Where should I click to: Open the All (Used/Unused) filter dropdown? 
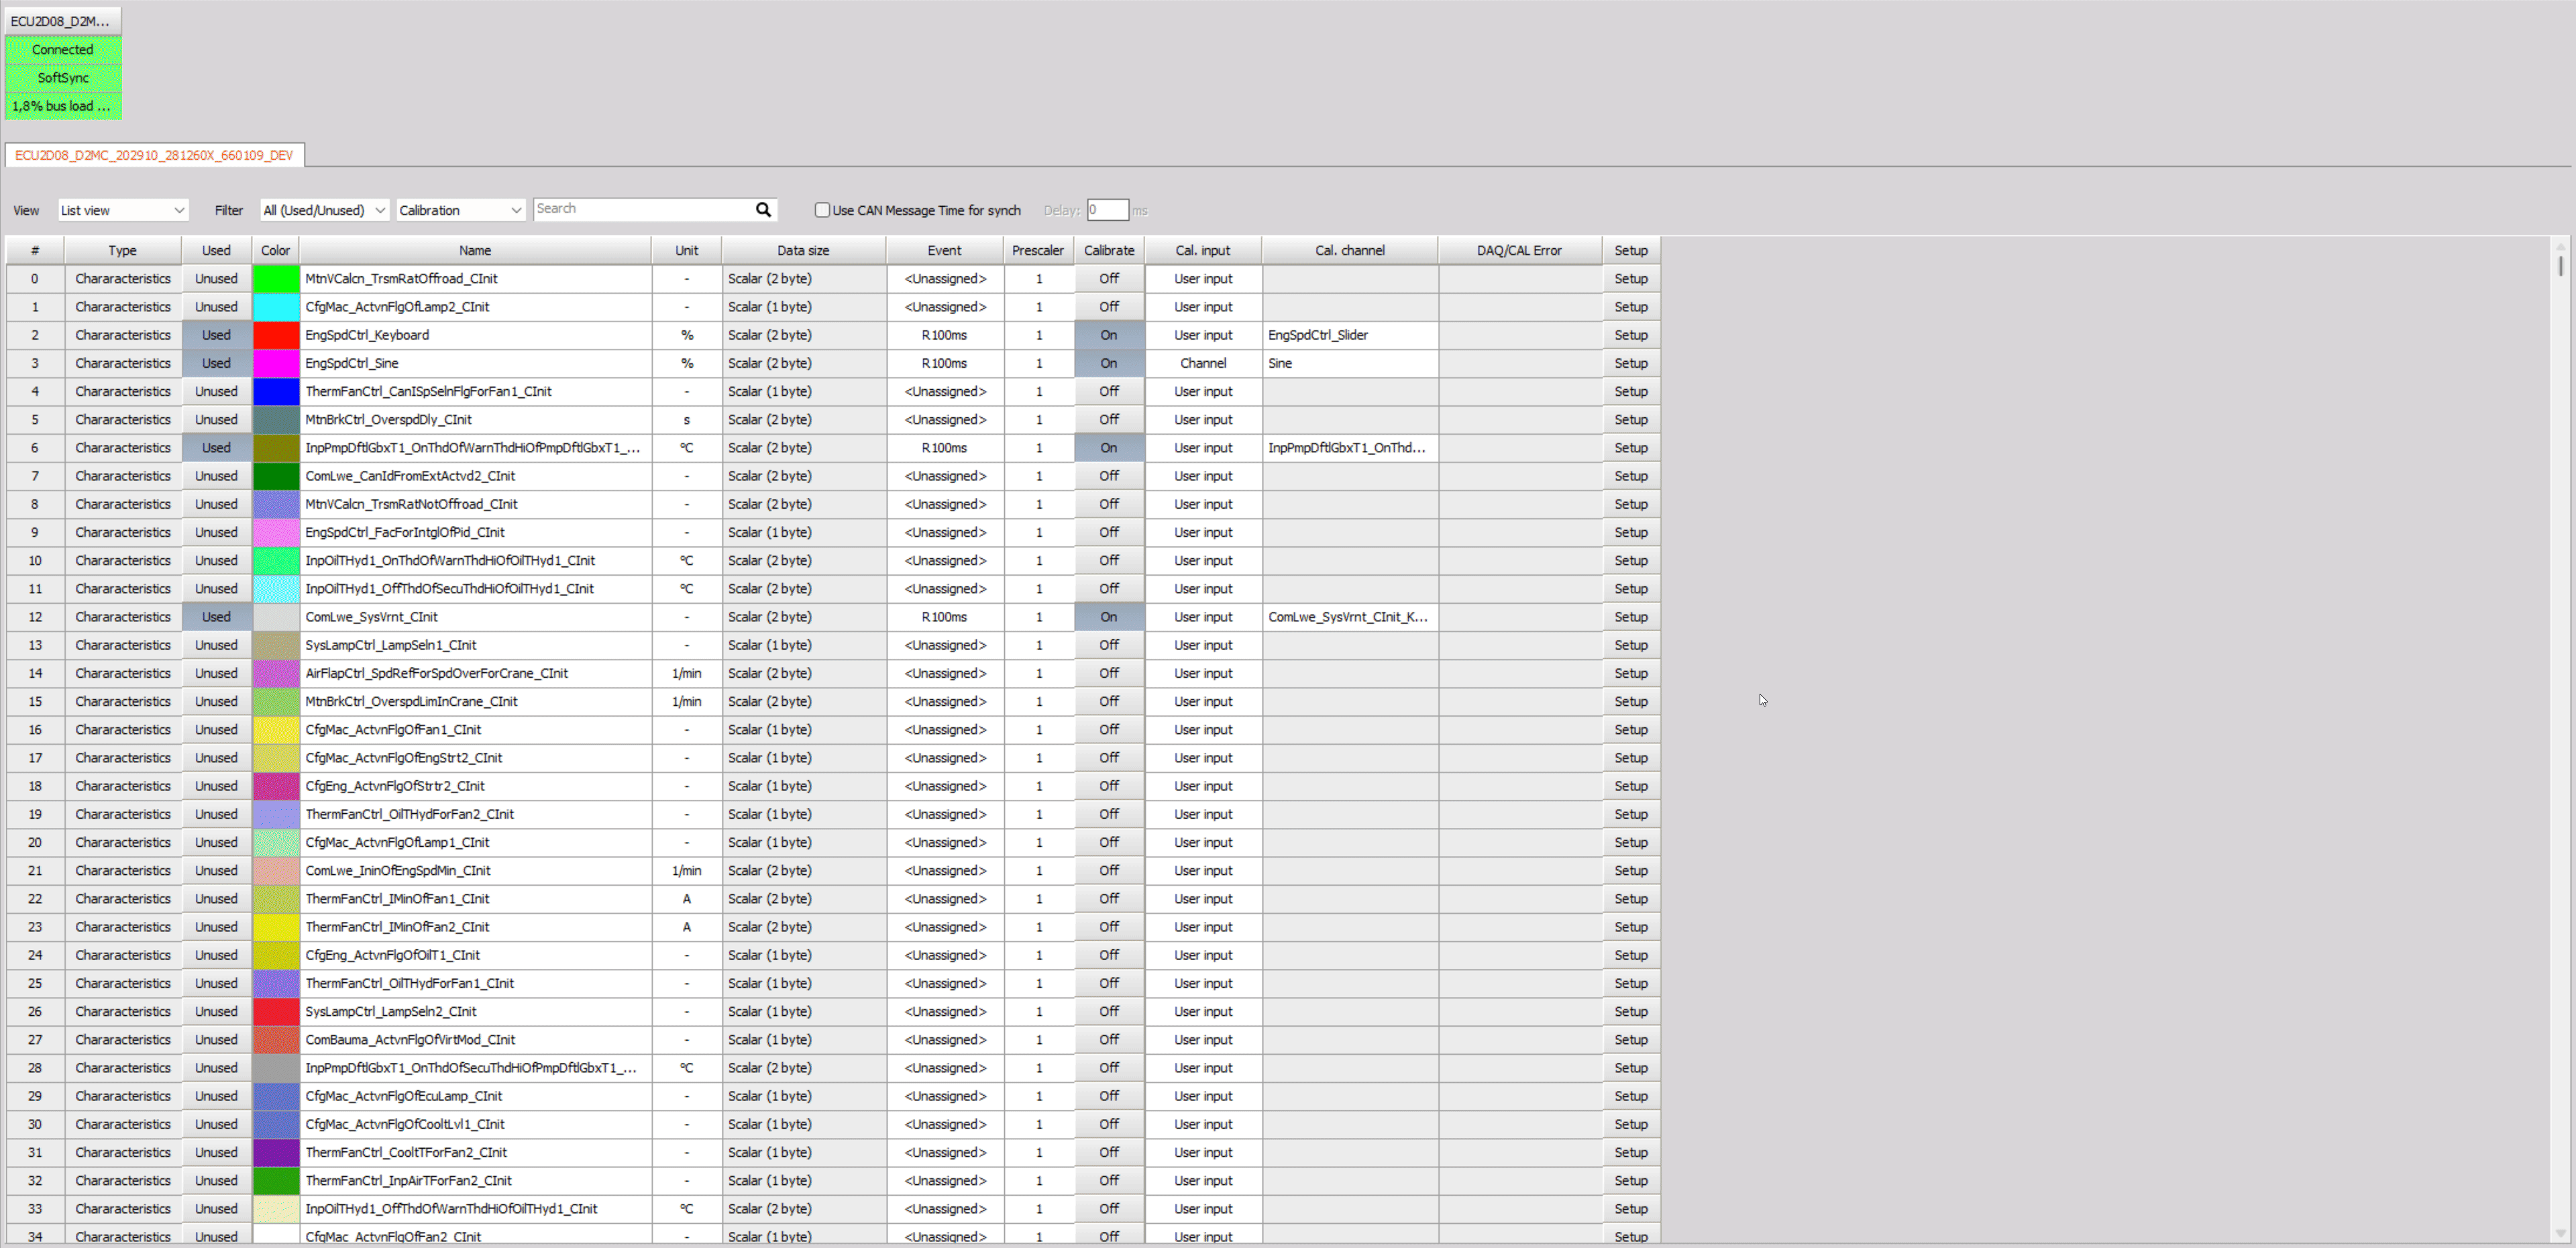(x=324, y=210)
